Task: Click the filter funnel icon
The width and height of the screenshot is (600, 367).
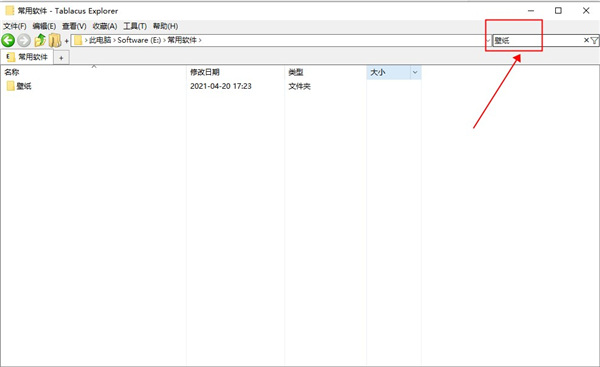Action: click(594, 40)
